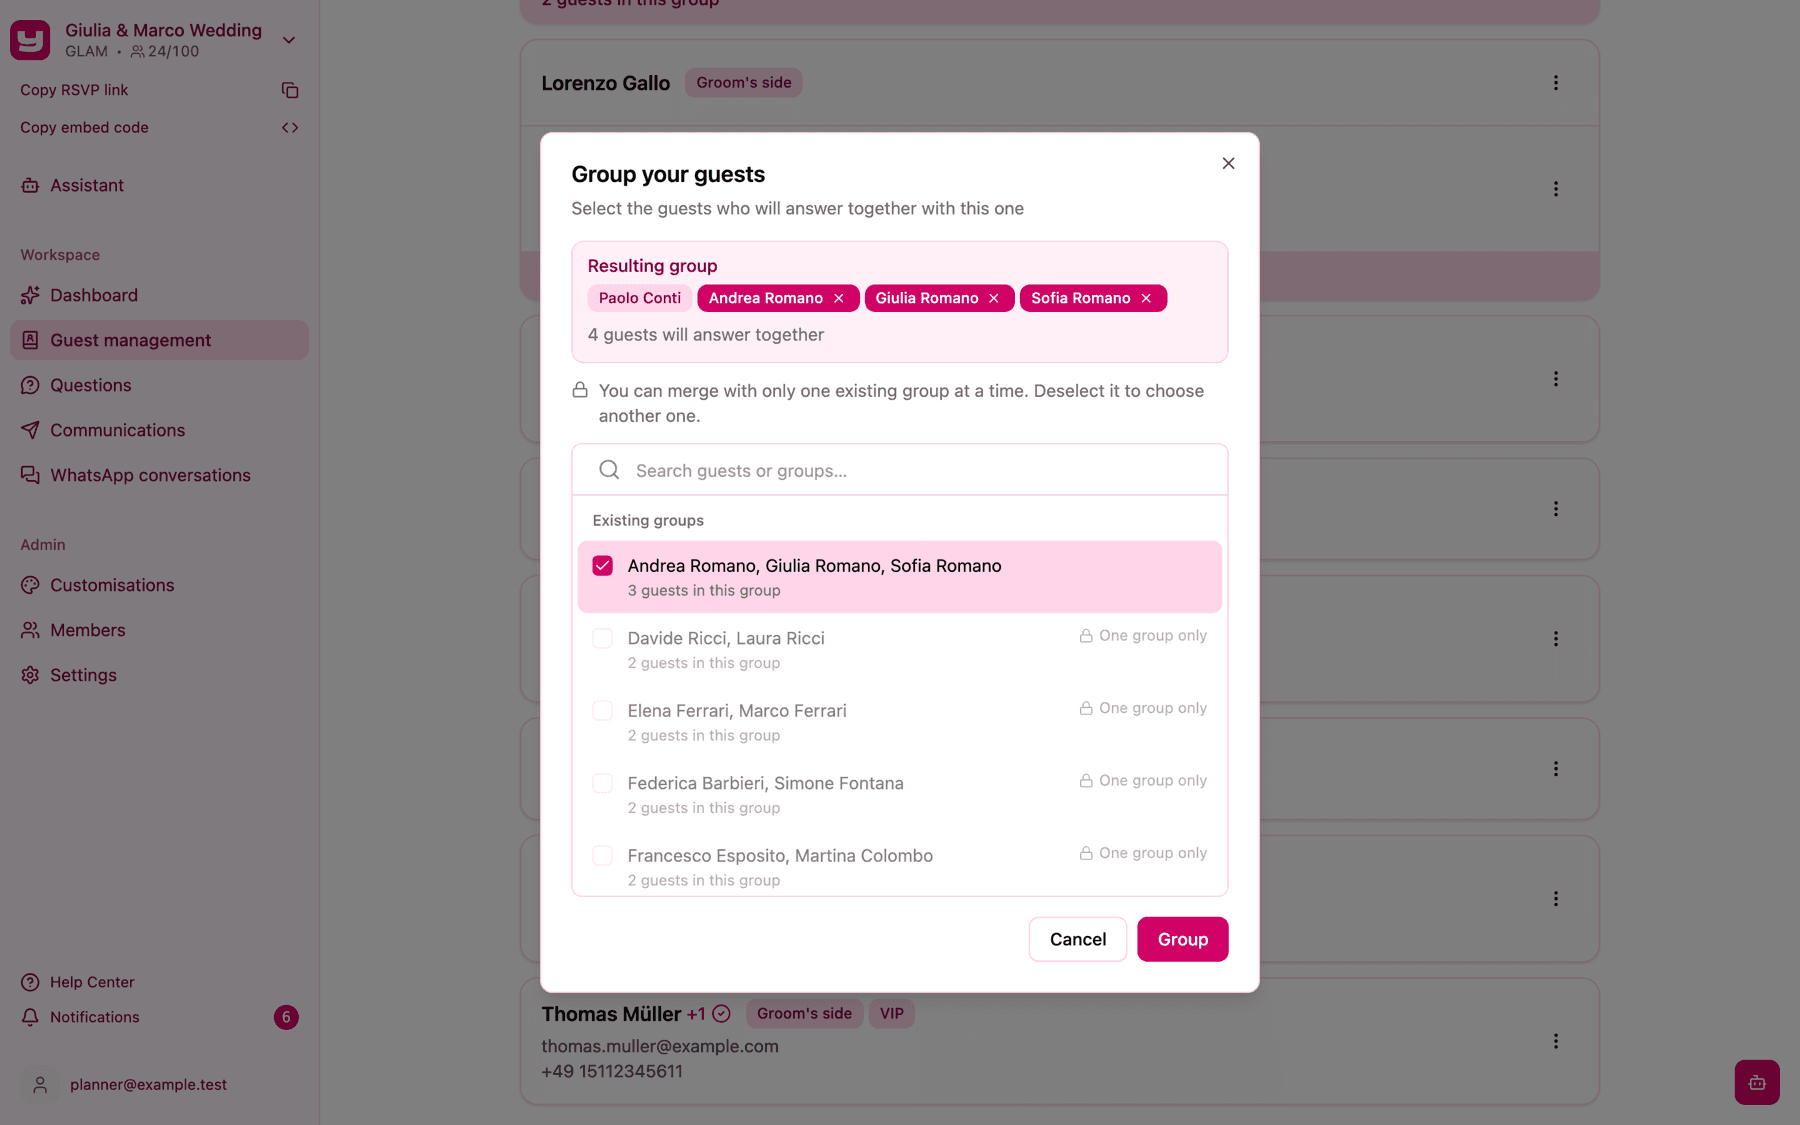Uncheck the Andrea, Giulia, Sofia Romano group

[603, 566]
